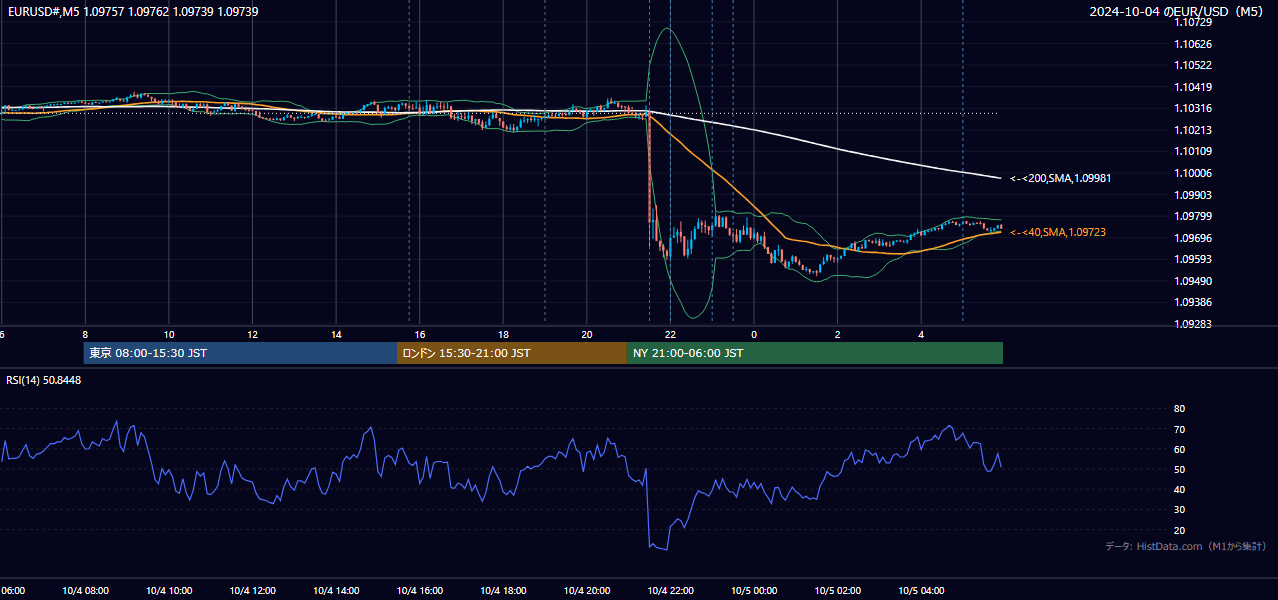This screenshot has width=1278, height=600.
Task: Select the ロンドン 15:30-21:00 JST session bar
Action: coord(512,353)
